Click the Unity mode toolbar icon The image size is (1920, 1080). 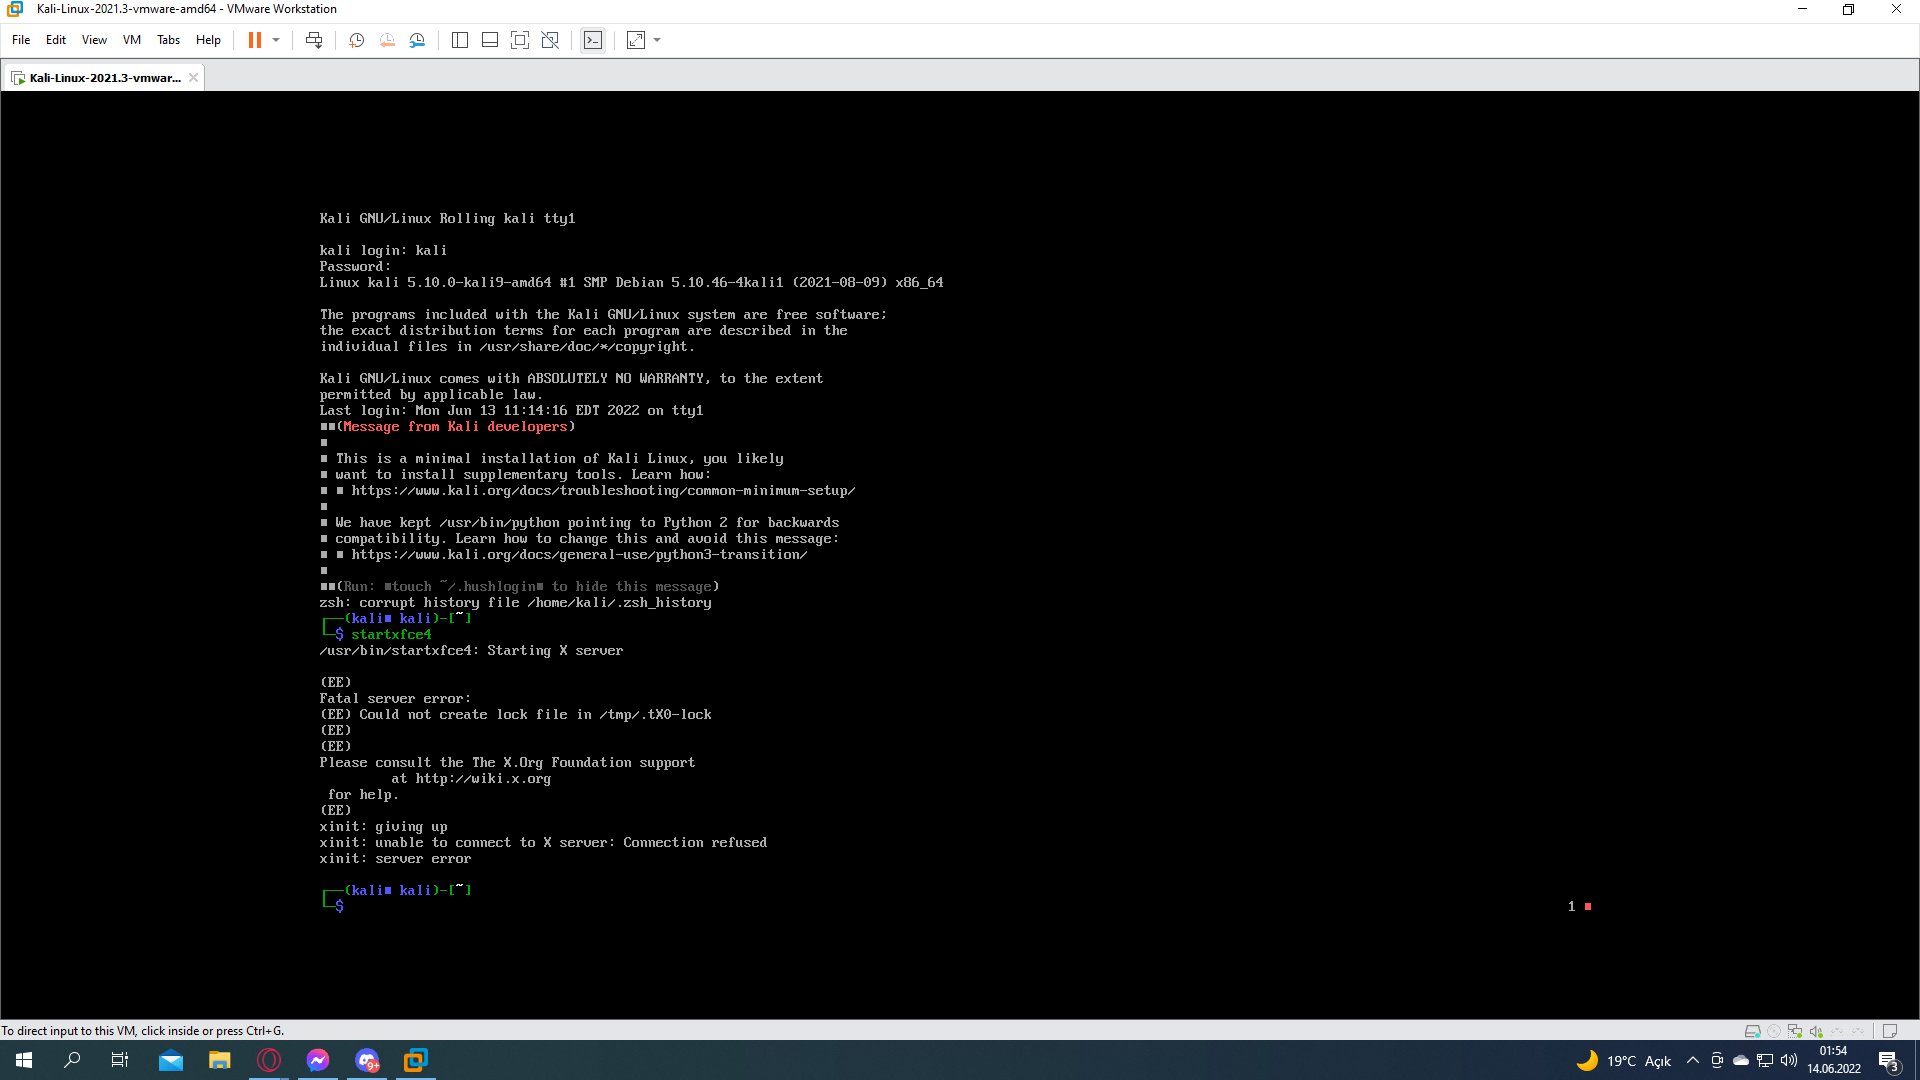(550, 40)
